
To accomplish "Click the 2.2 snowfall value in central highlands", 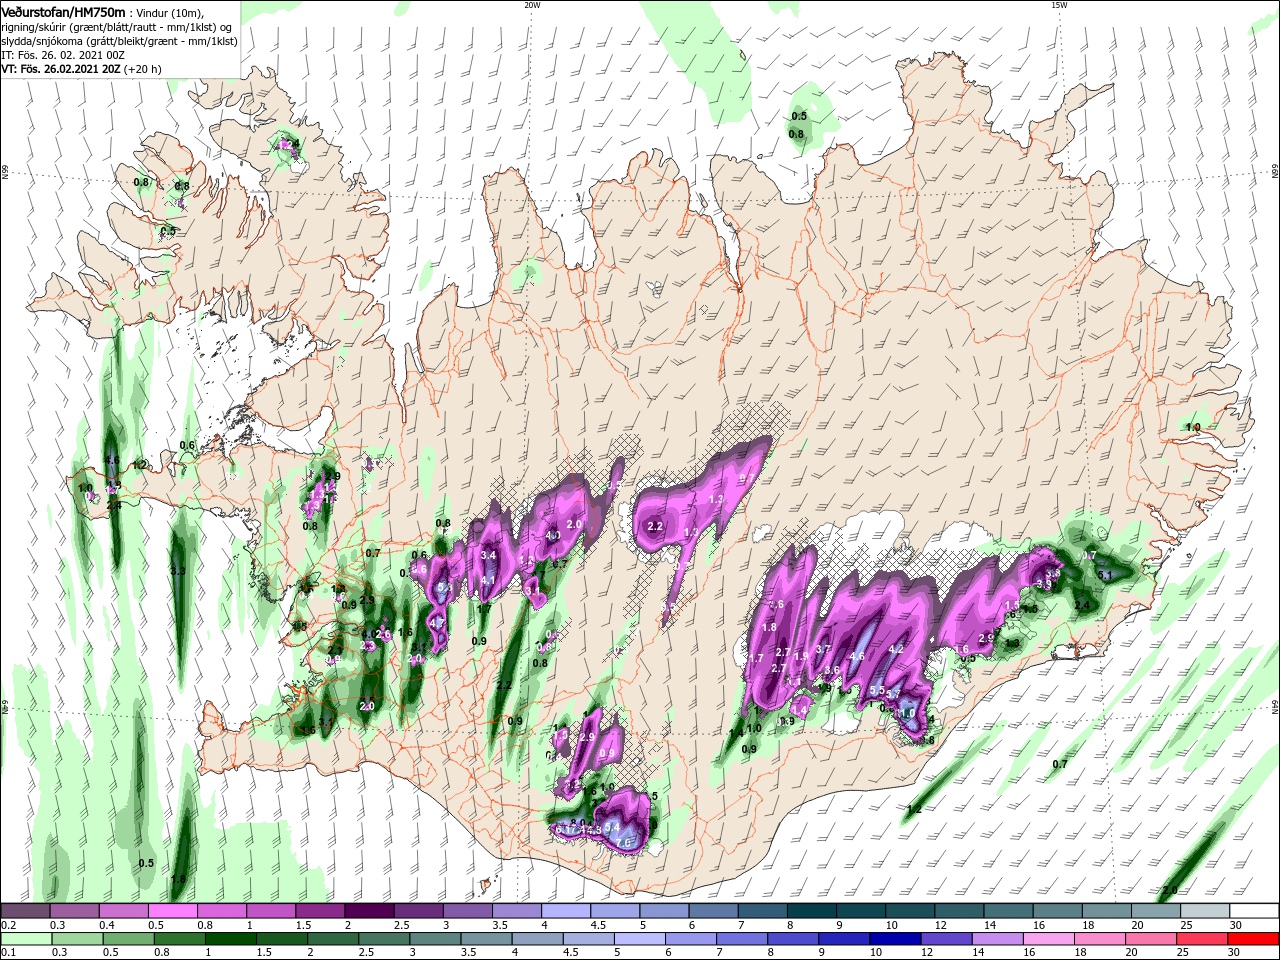I will point(656,526).
